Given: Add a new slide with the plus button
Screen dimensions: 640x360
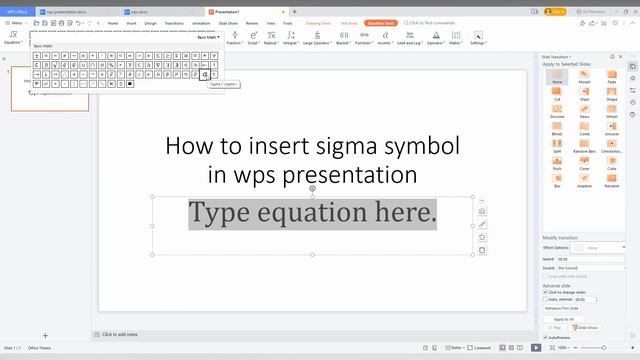Looking at the screenshot, I should point(45,336).
